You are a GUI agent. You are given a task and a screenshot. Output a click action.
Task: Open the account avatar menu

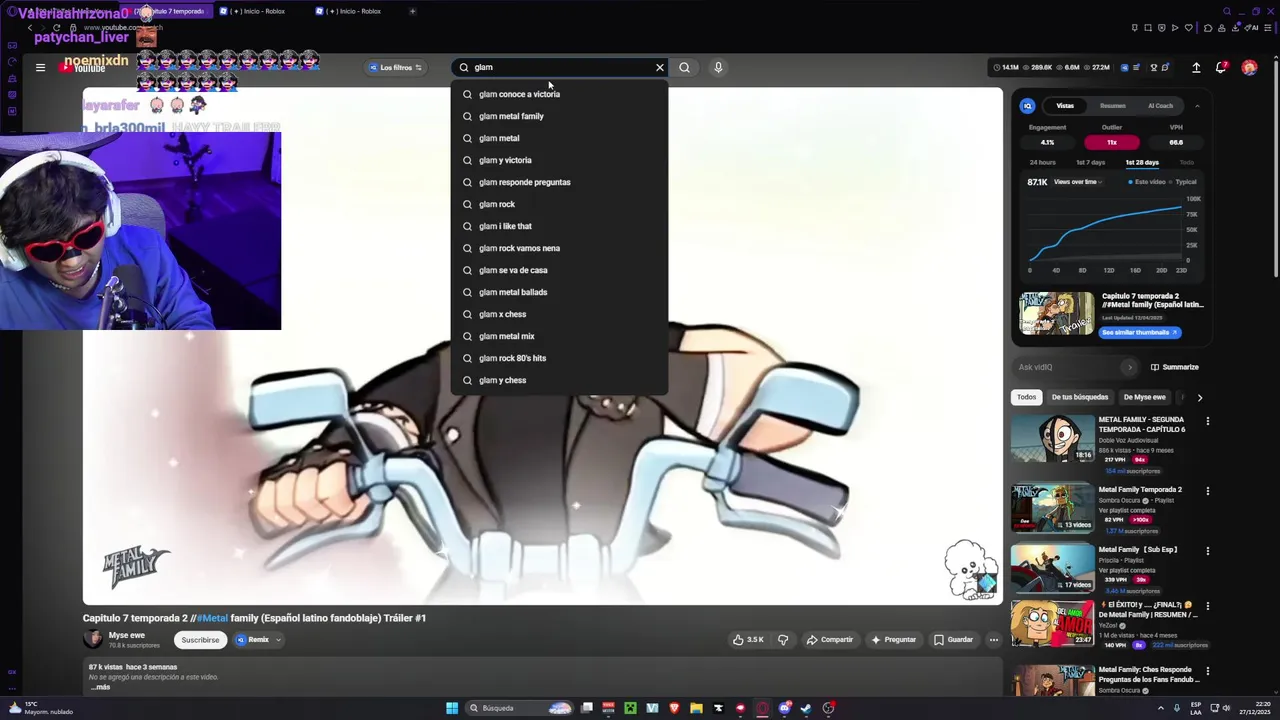point(1249,68)
